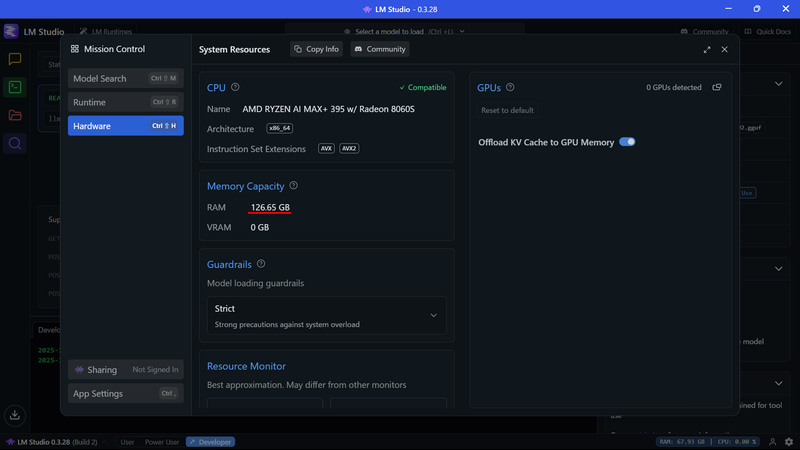Open the Downloads icon in sidebar

tap(15, 415)
